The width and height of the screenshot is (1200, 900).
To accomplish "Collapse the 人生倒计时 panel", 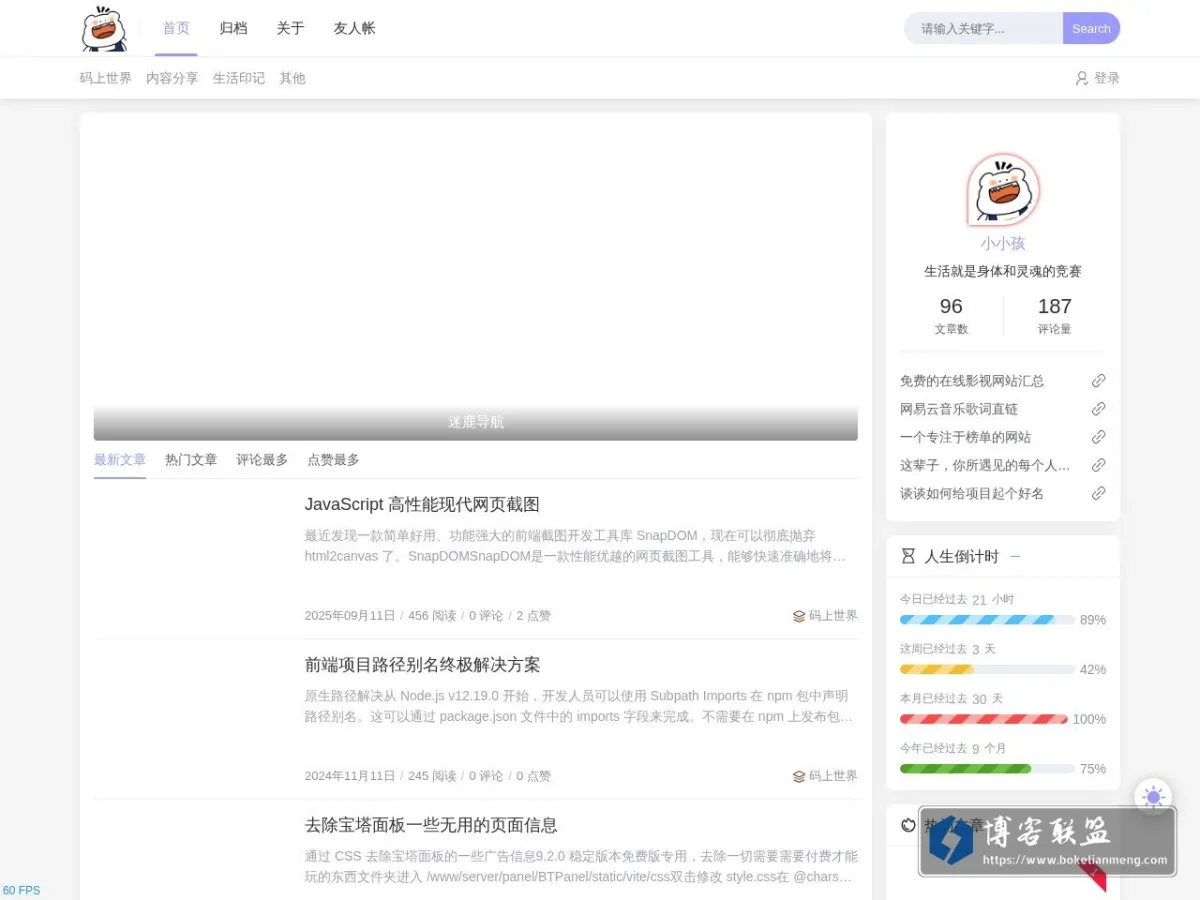I will point(1015,556).
